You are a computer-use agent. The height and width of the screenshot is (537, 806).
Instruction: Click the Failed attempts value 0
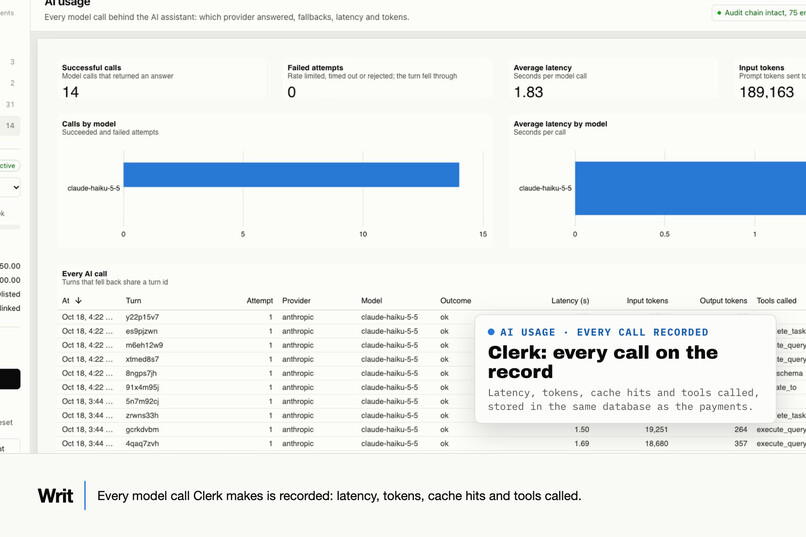point(291,92)
